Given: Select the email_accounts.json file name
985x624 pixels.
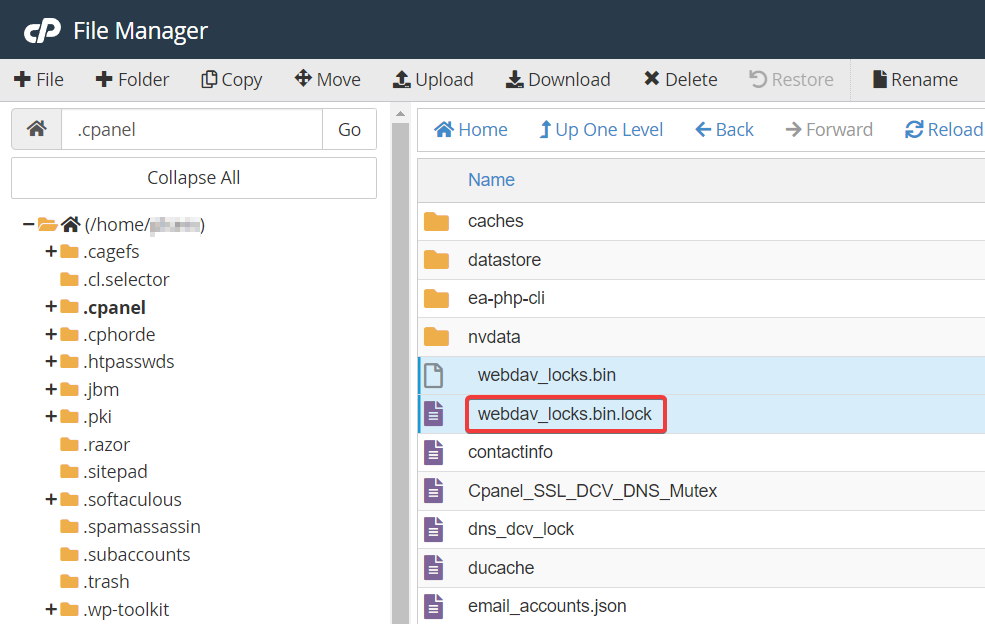Looking at the screenshot, I should [547, 606].
